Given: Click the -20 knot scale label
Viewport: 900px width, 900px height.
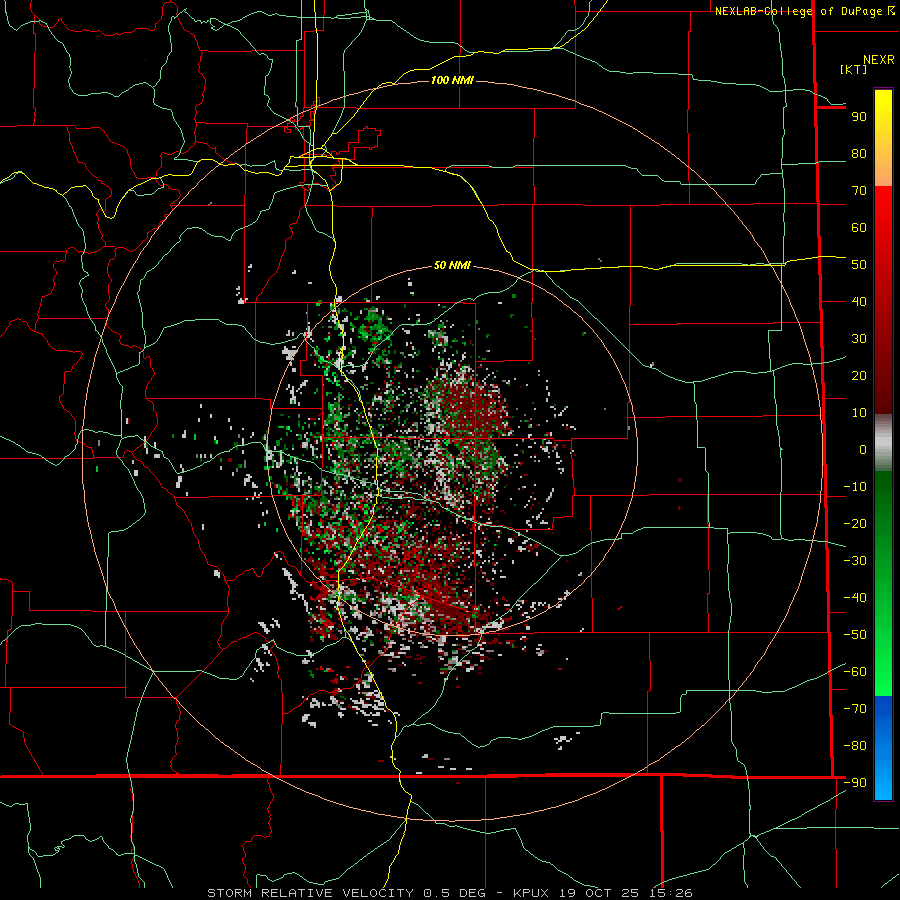Looking at the screenshot, I should point(855,524).
